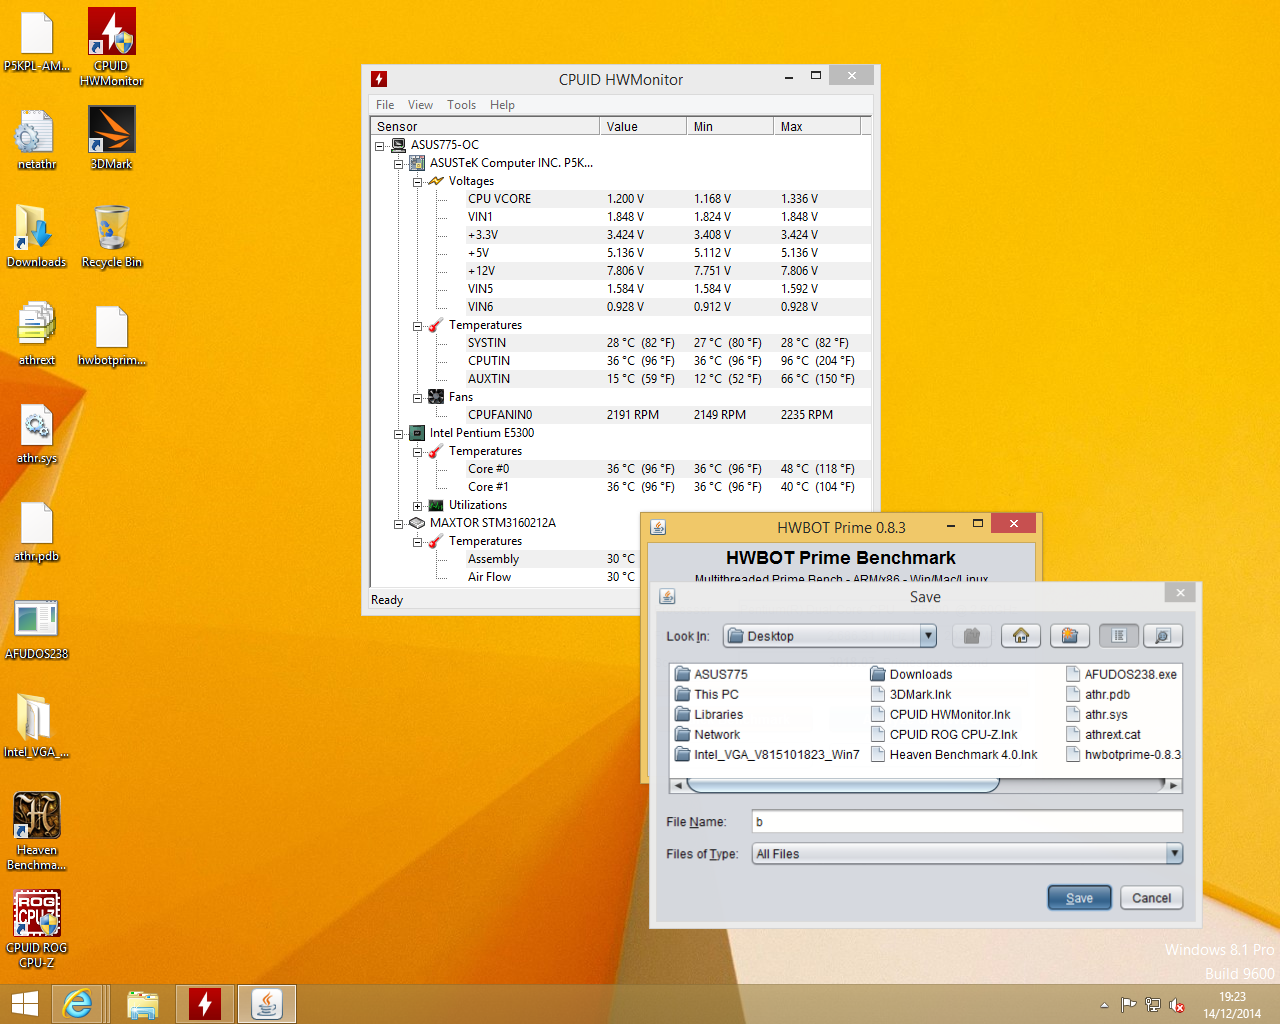This screenshot has height=1024, width=1280.
Task: Open the View menu in HWMonitor
Action: click(420, 105)
